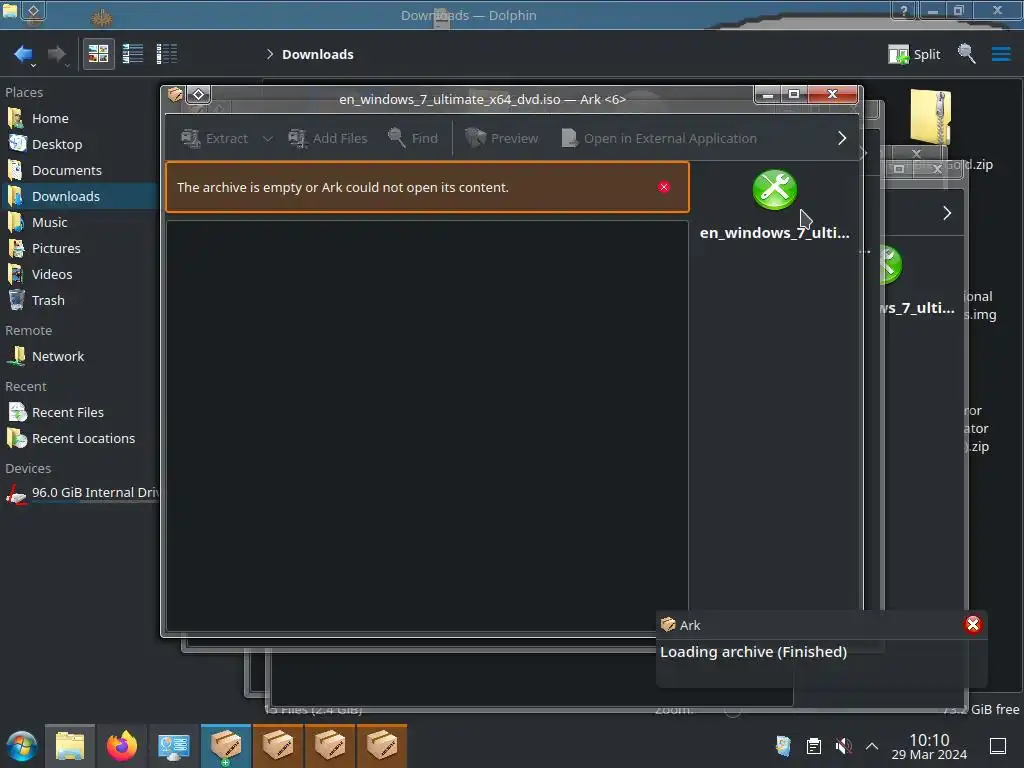Screen dimensions: 1024x768
Task: Toggle Split view in Dolphin
Action: [914, 54]
